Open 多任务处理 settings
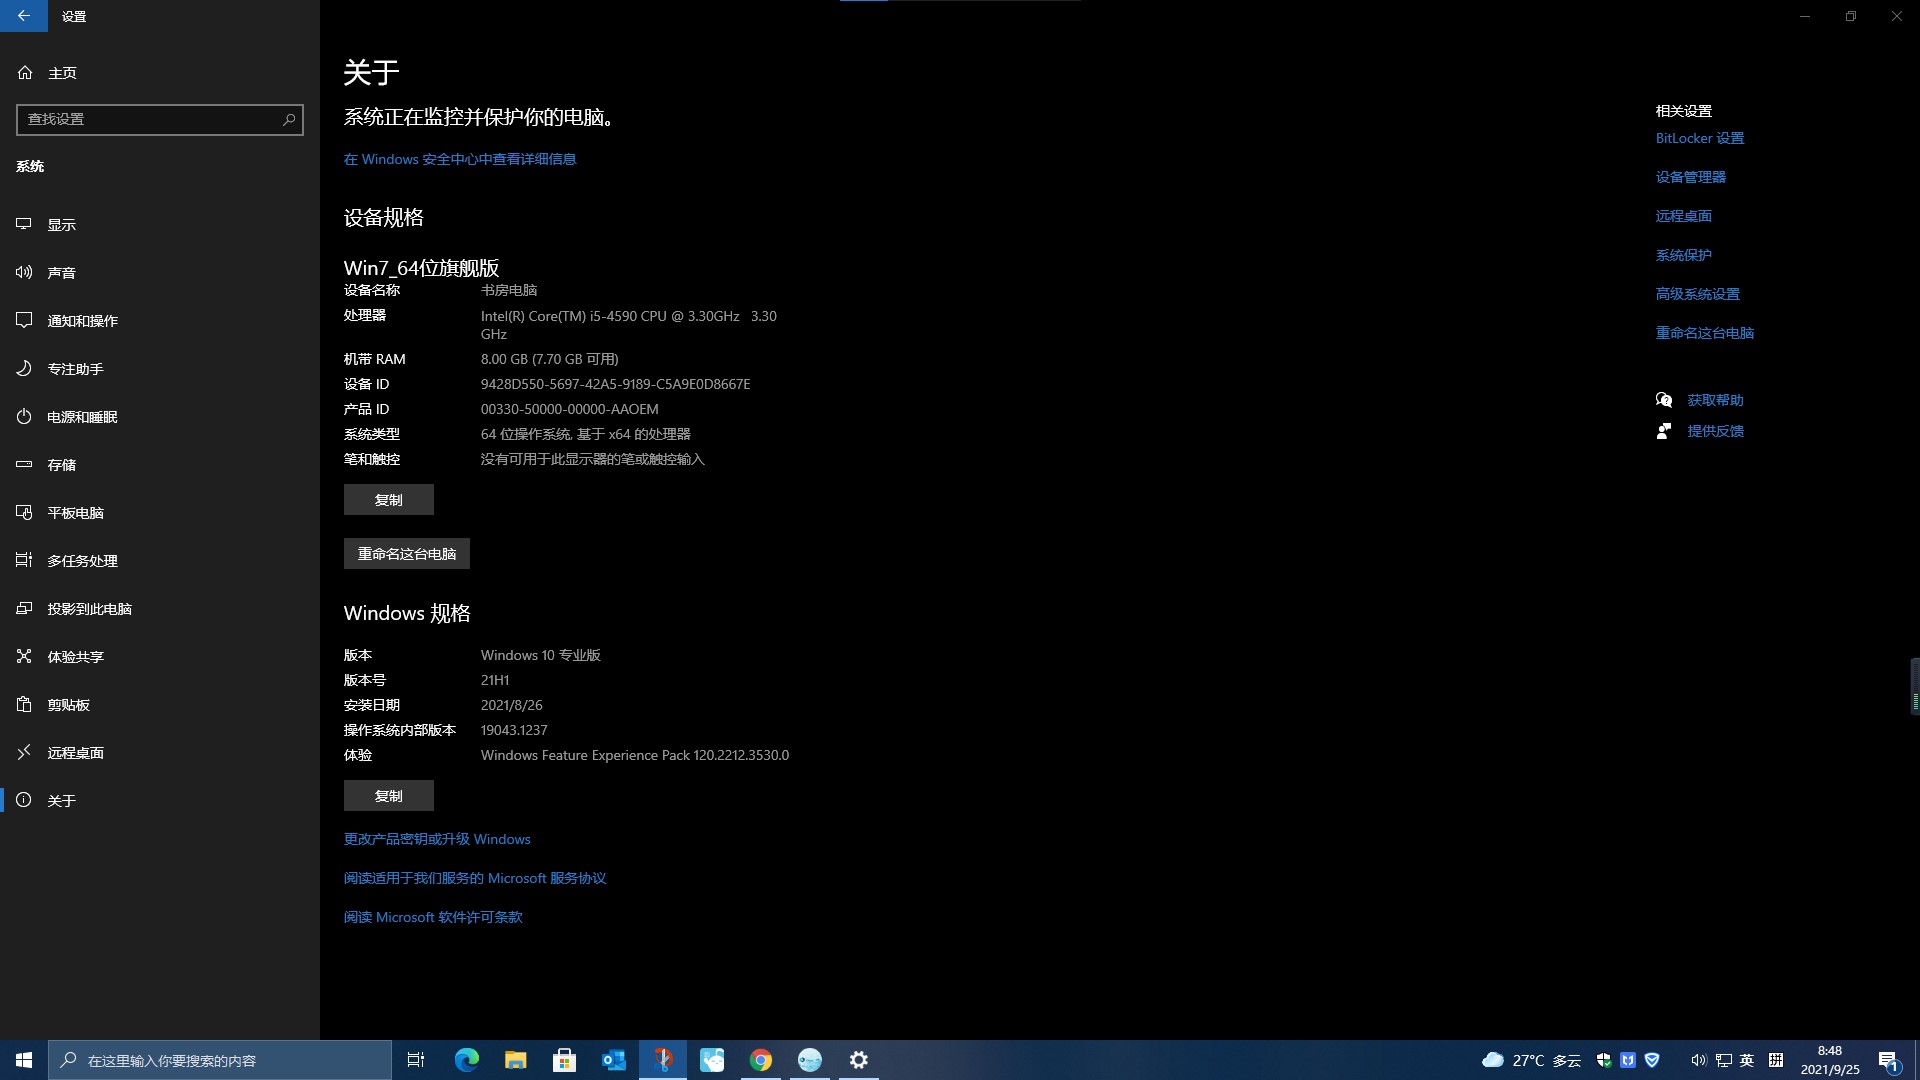 pyautogui.click(x=160, y=561)
